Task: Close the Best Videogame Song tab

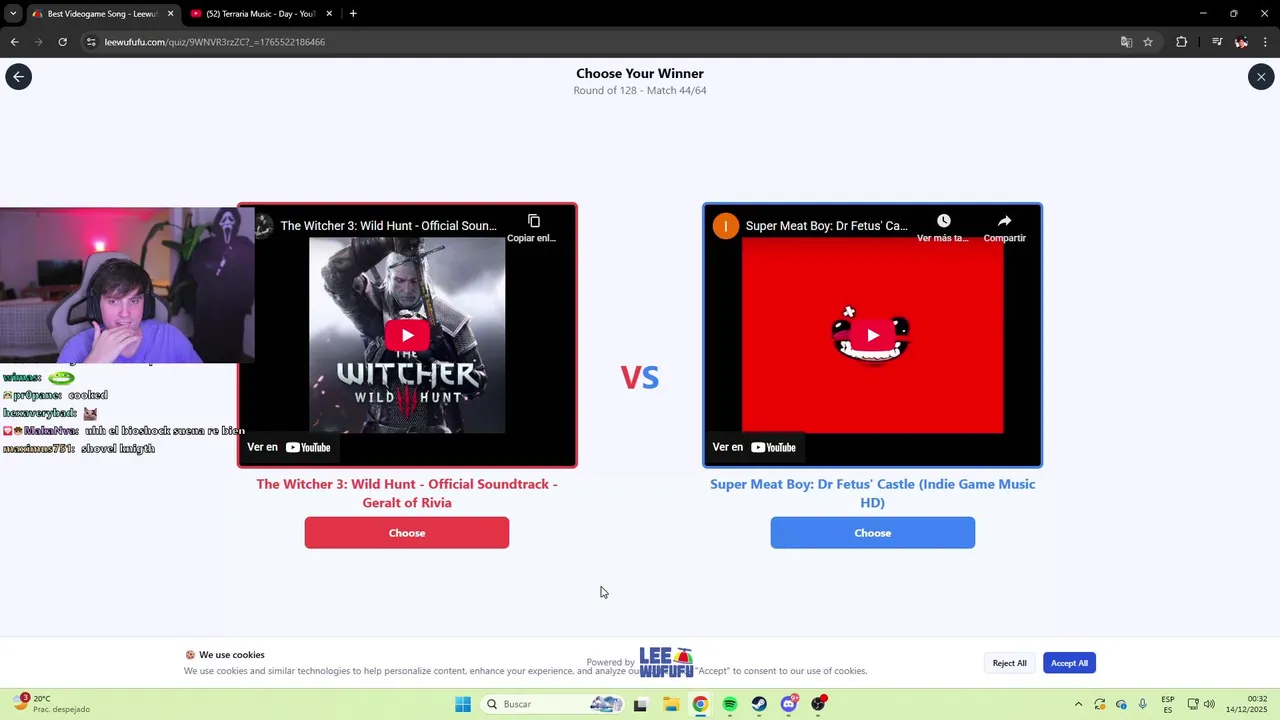Action: pyautogui.click(x=170, y=14)
